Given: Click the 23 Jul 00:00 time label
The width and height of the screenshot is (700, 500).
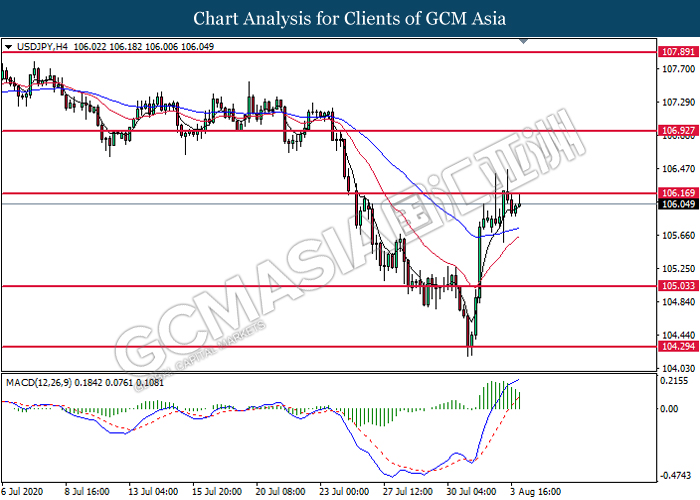Looking at the screenshot, I should (x=344, y=492).
